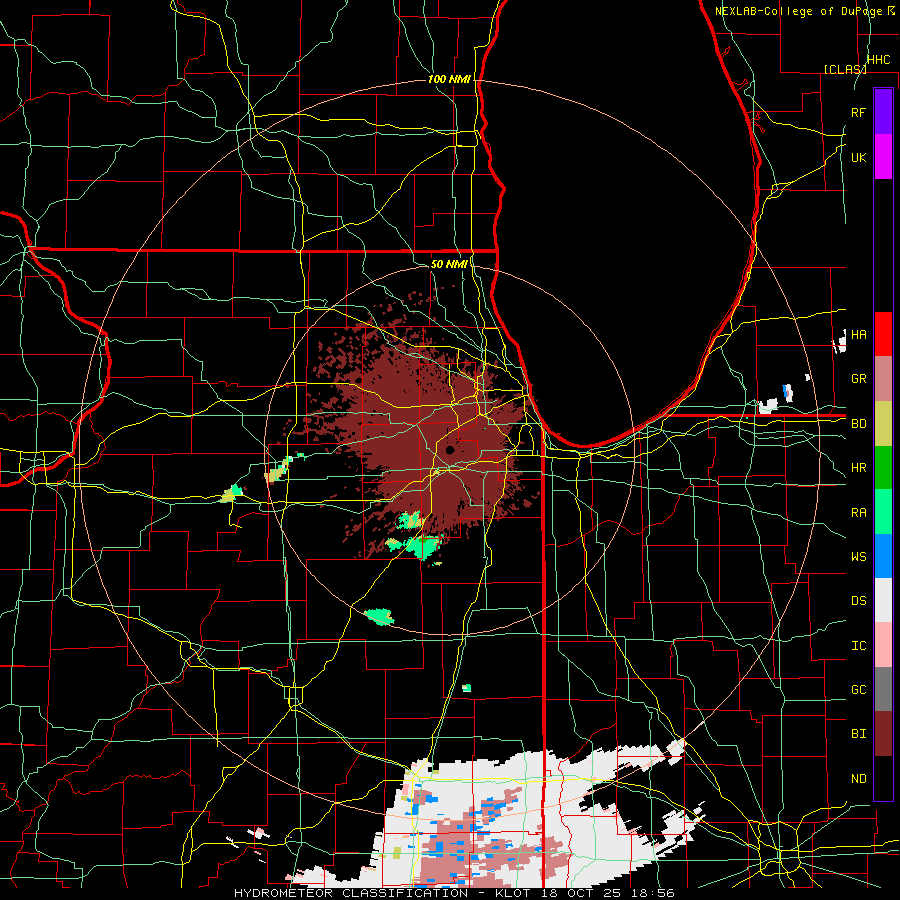Image resolution: width=900 pixels, height=900 pixels.
Task: Click the purple RF color swatch
Action: 883,112
